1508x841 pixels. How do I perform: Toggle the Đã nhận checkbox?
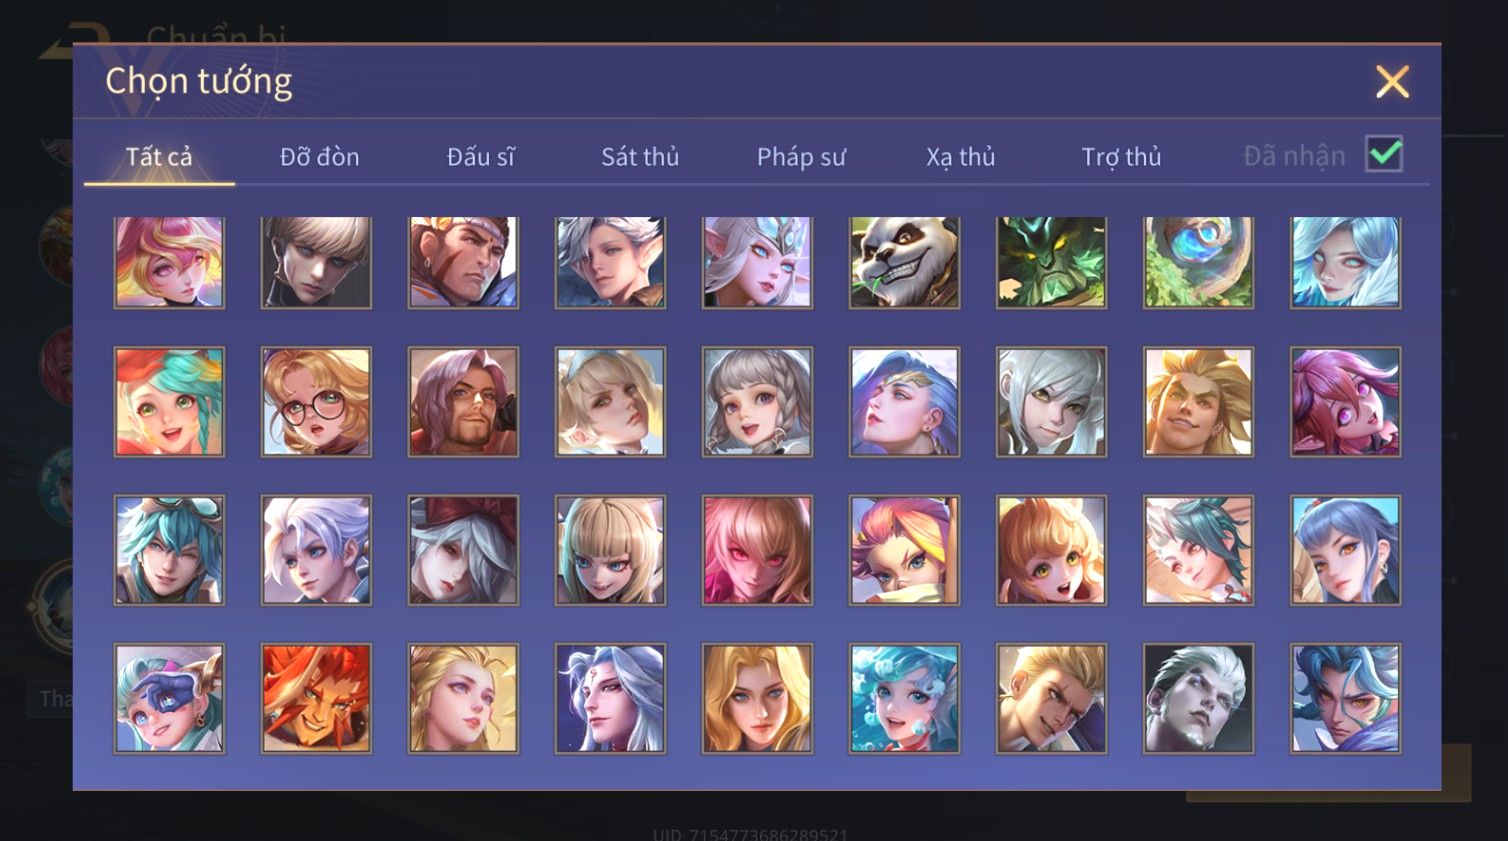[x=1384, y=154]
